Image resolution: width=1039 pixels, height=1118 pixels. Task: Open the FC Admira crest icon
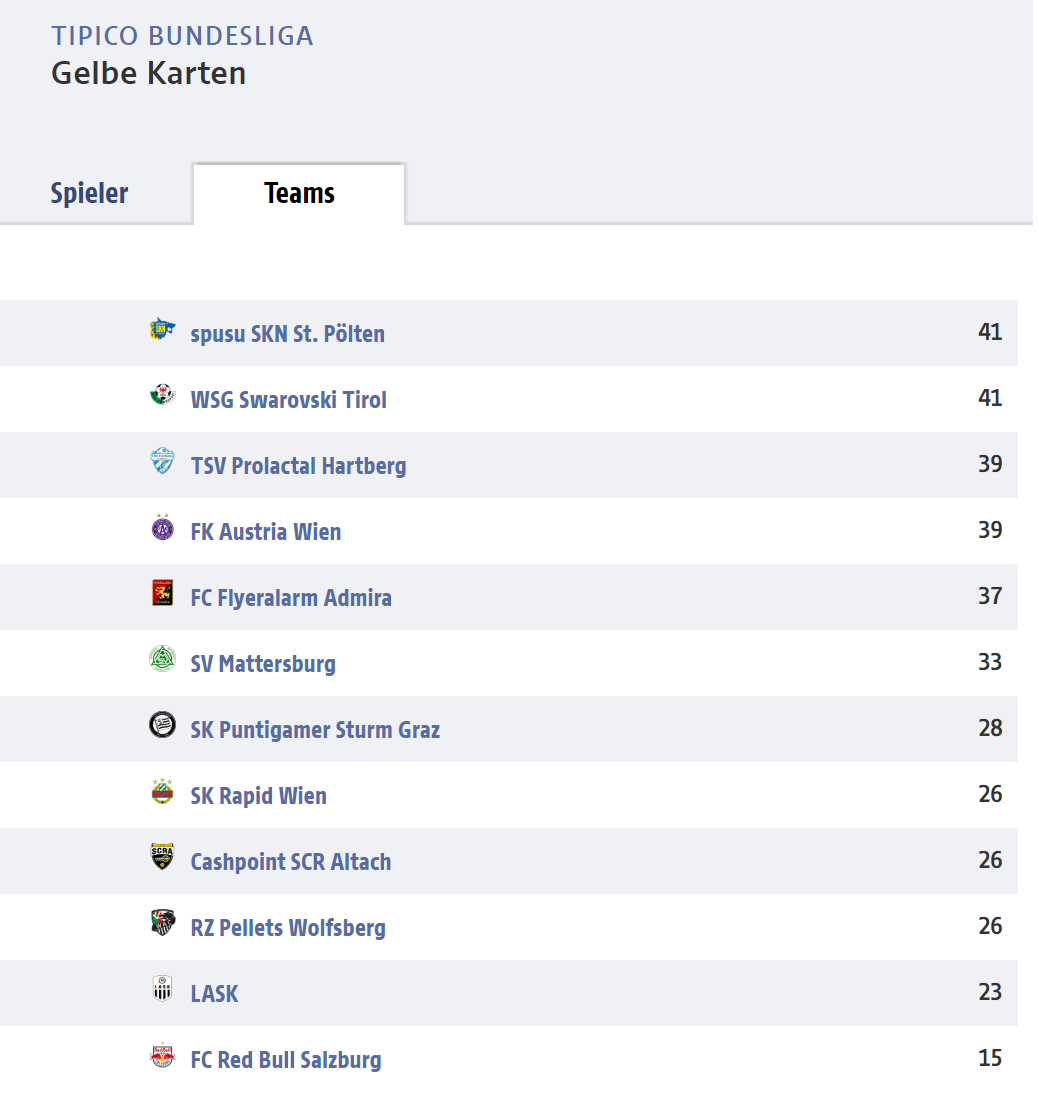point(163,593)
